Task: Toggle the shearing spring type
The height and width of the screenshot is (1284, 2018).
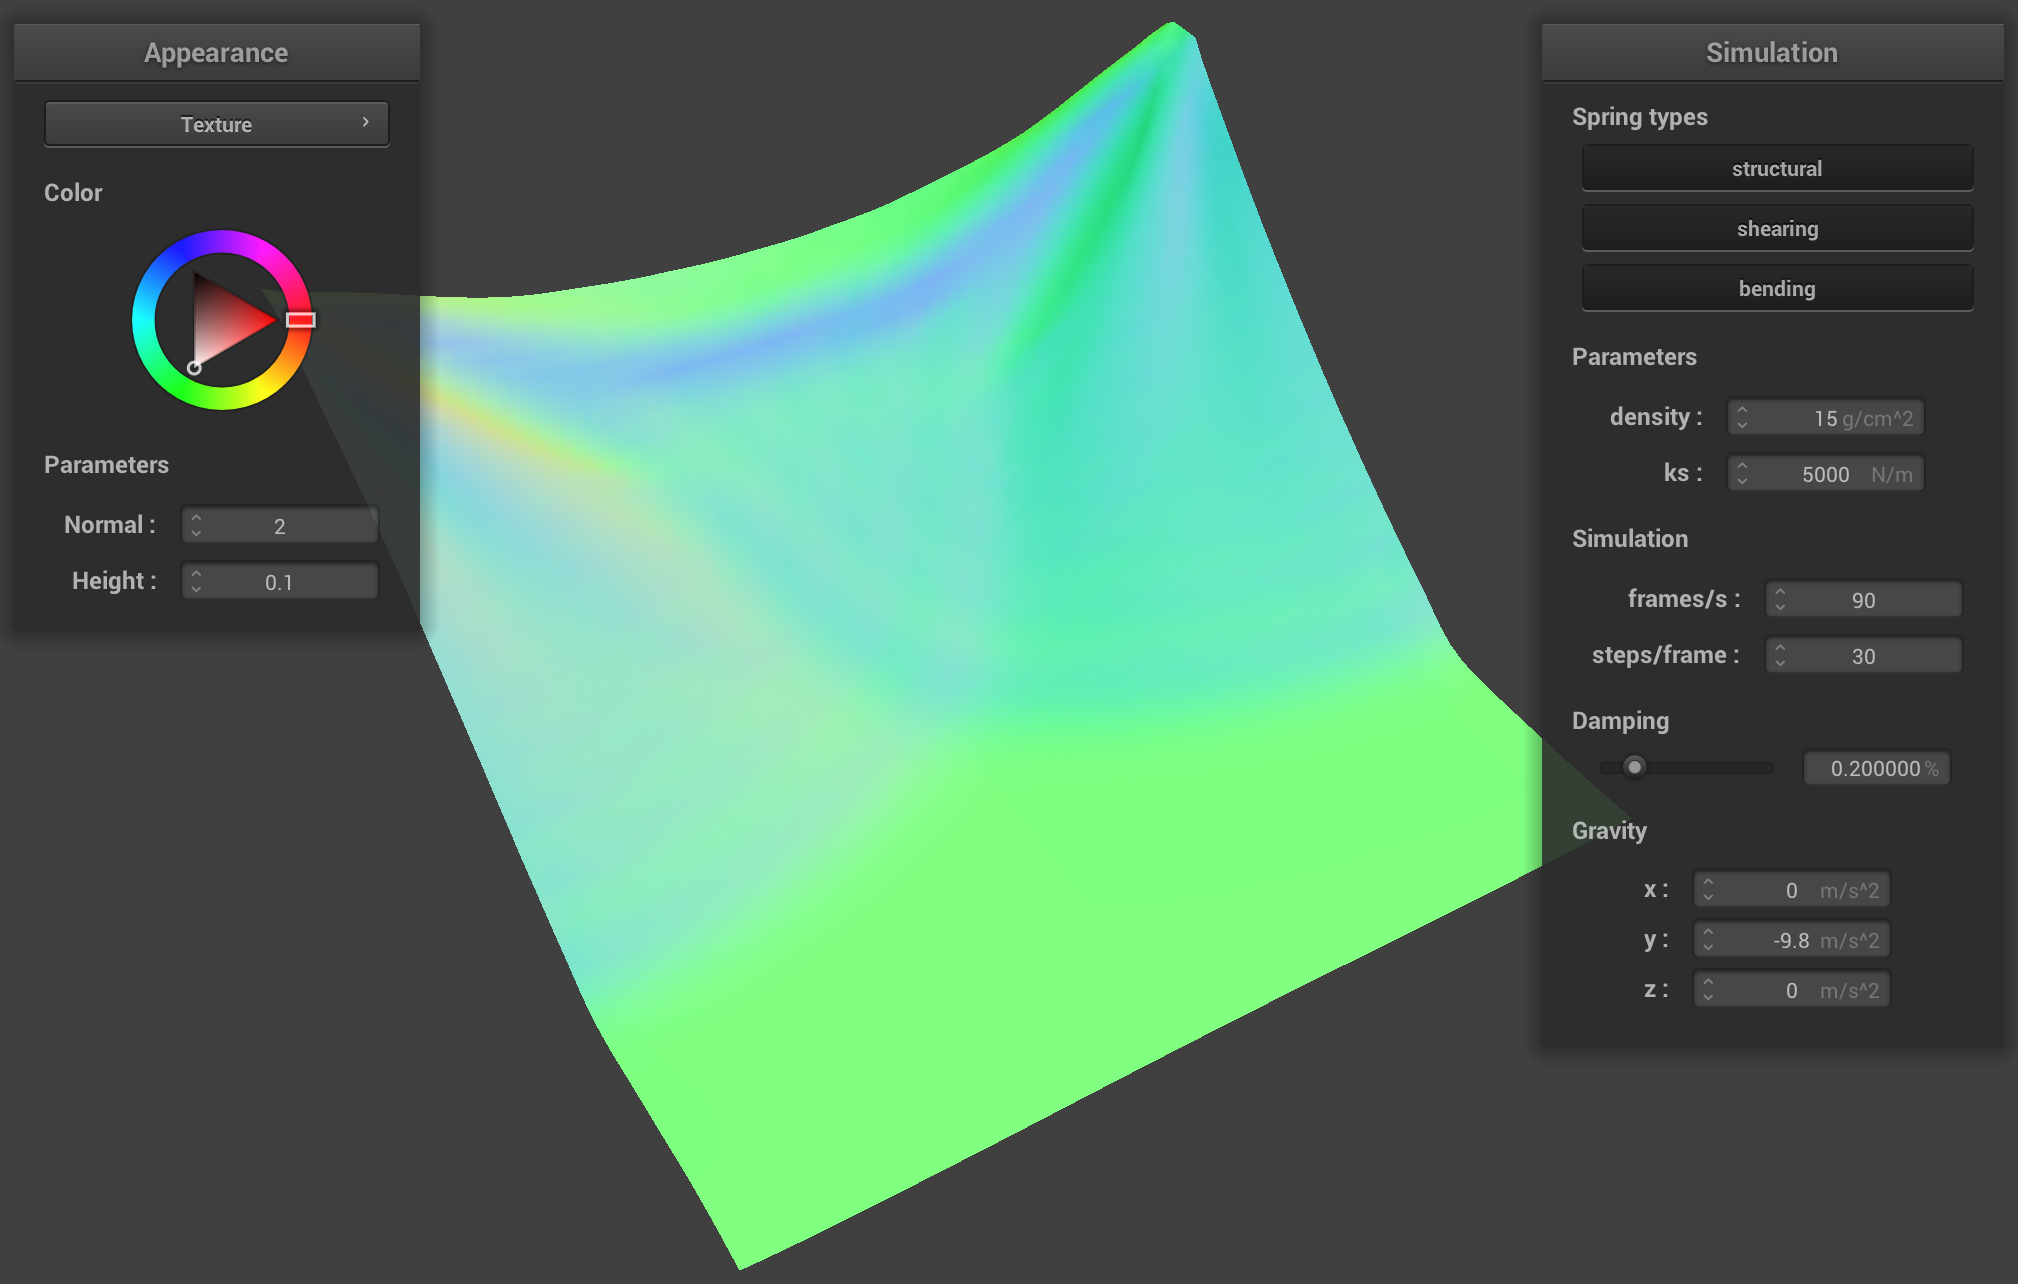Action: (x=1777, y=228)
